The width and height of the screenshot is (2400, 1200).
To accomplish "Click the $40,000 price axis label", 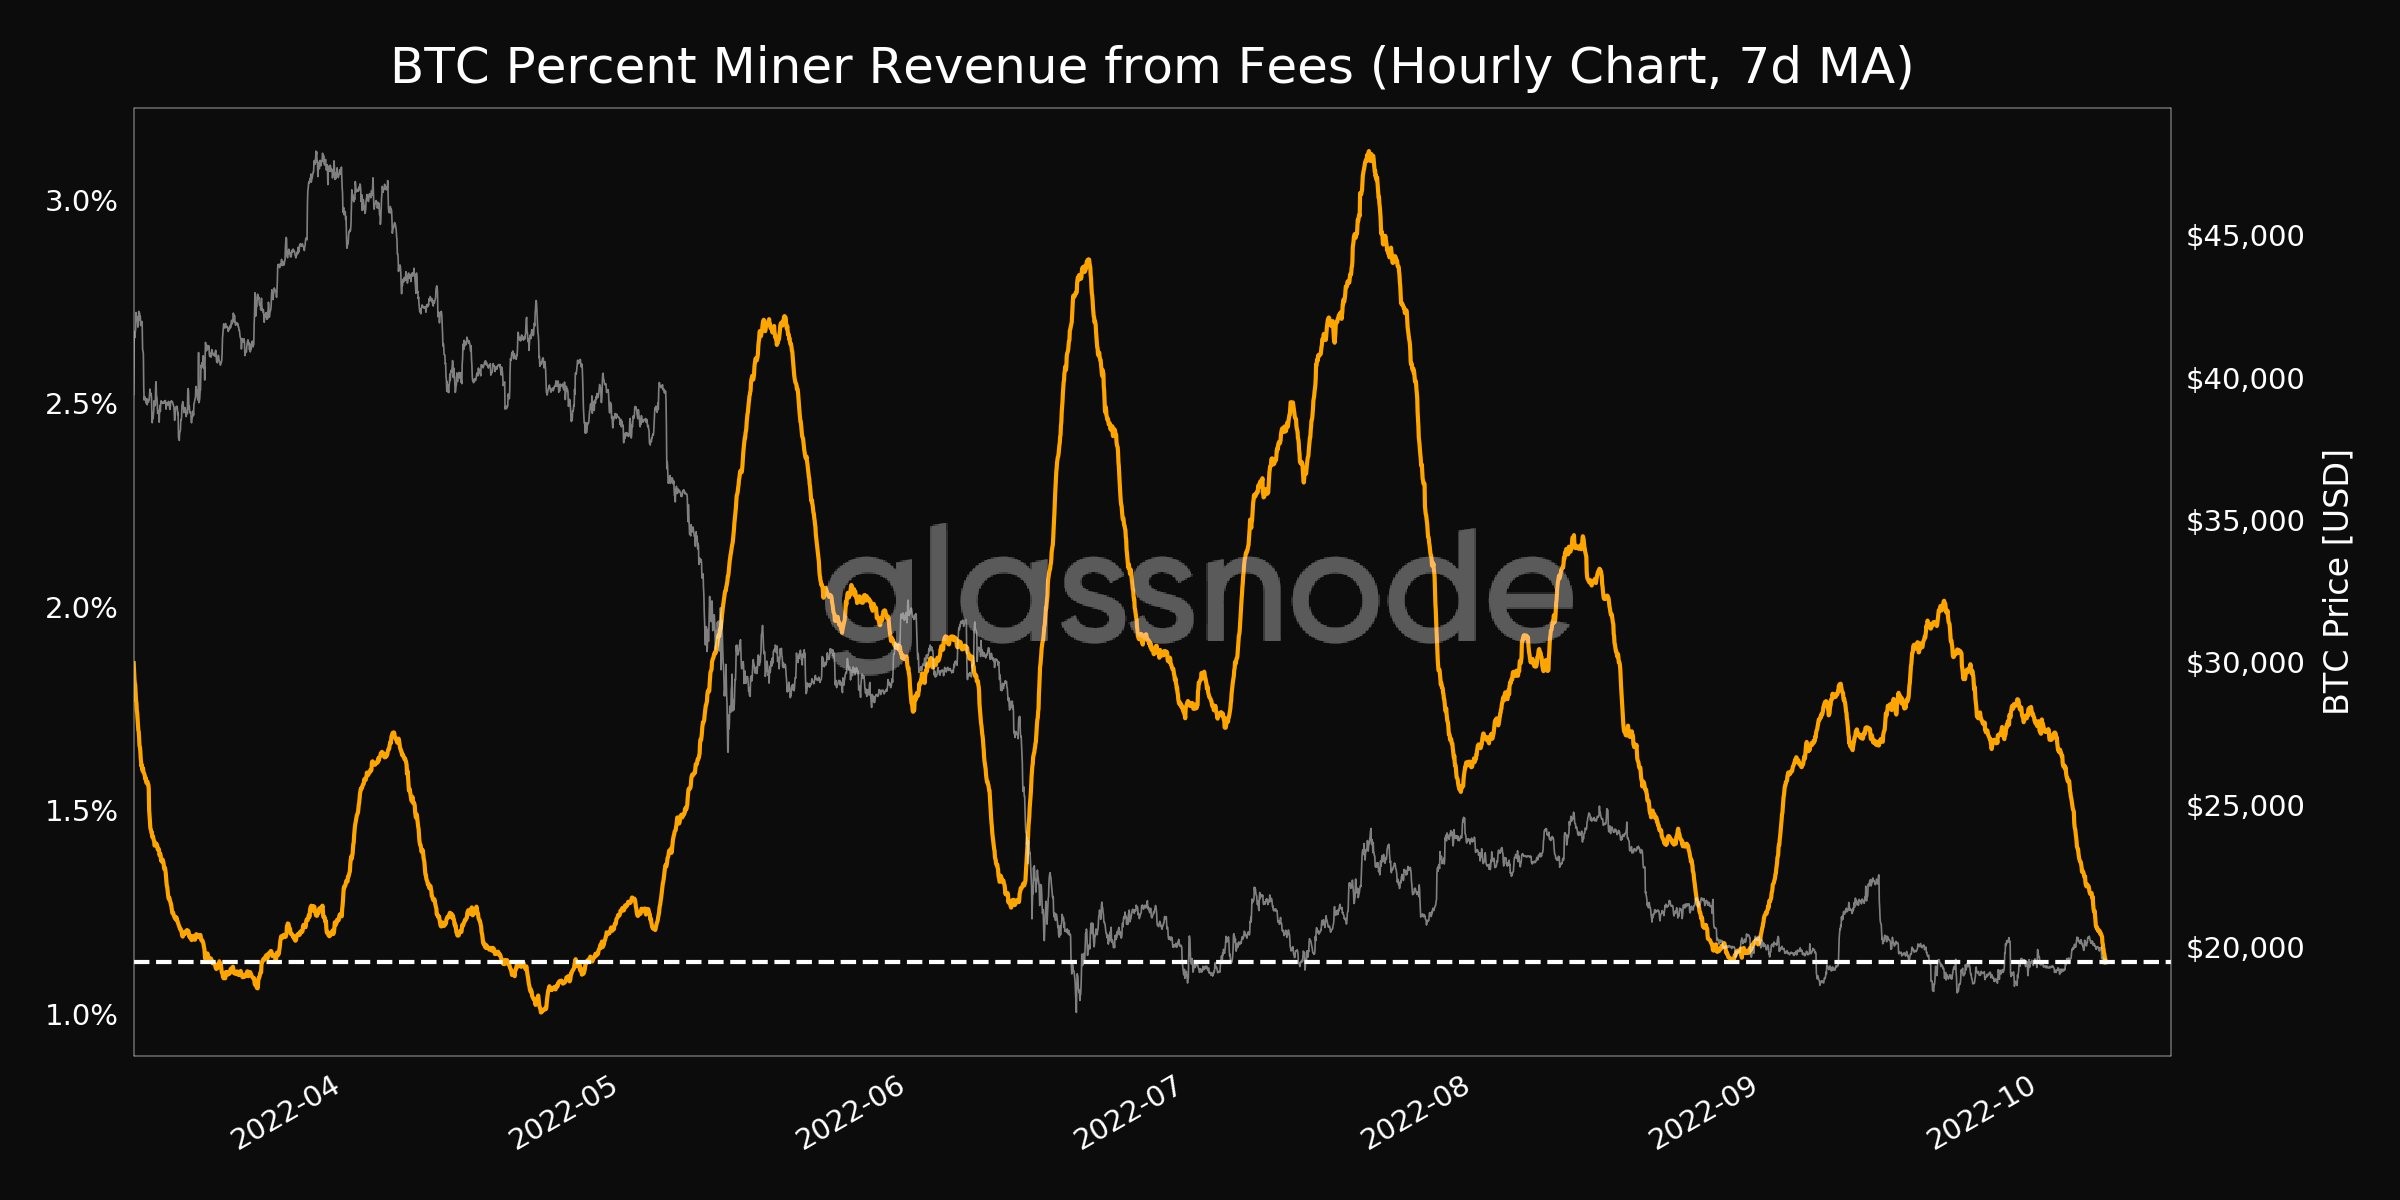I will click(x=2245, y=379).
